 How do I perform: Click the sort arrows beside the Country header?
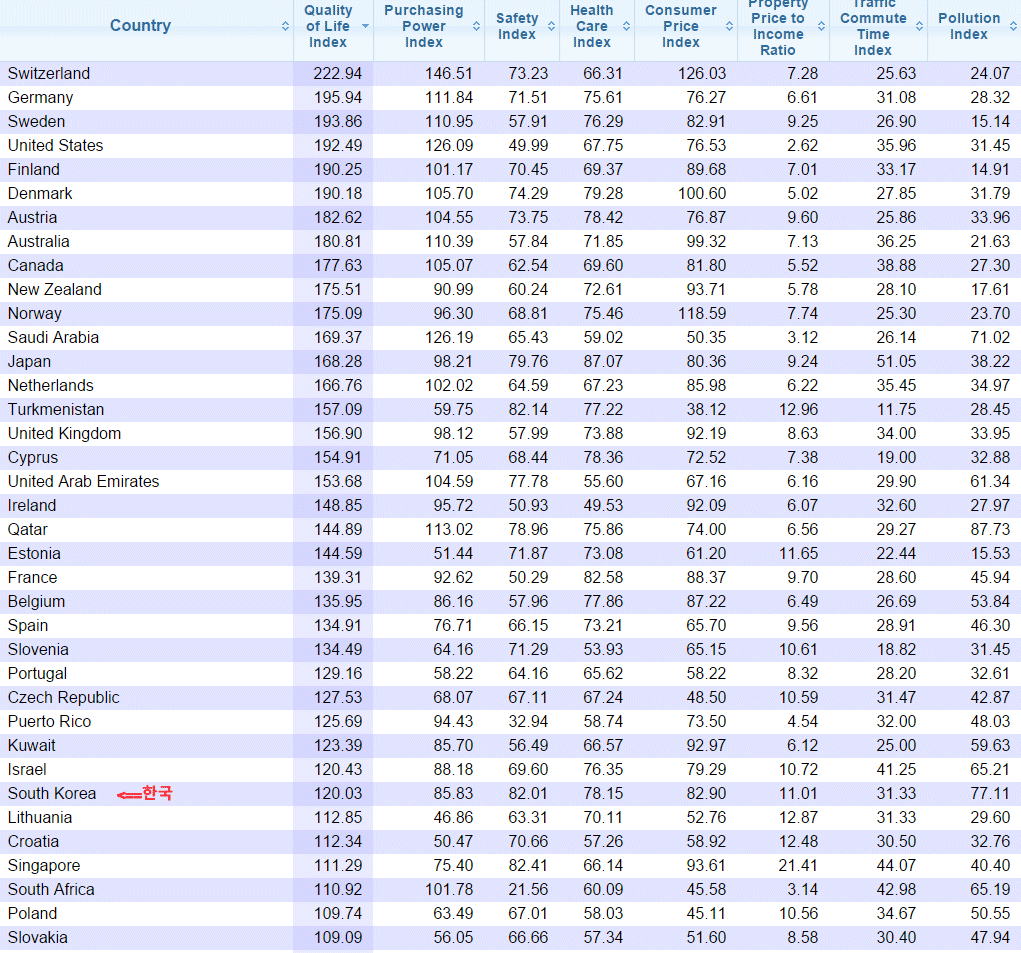(285, 26)
